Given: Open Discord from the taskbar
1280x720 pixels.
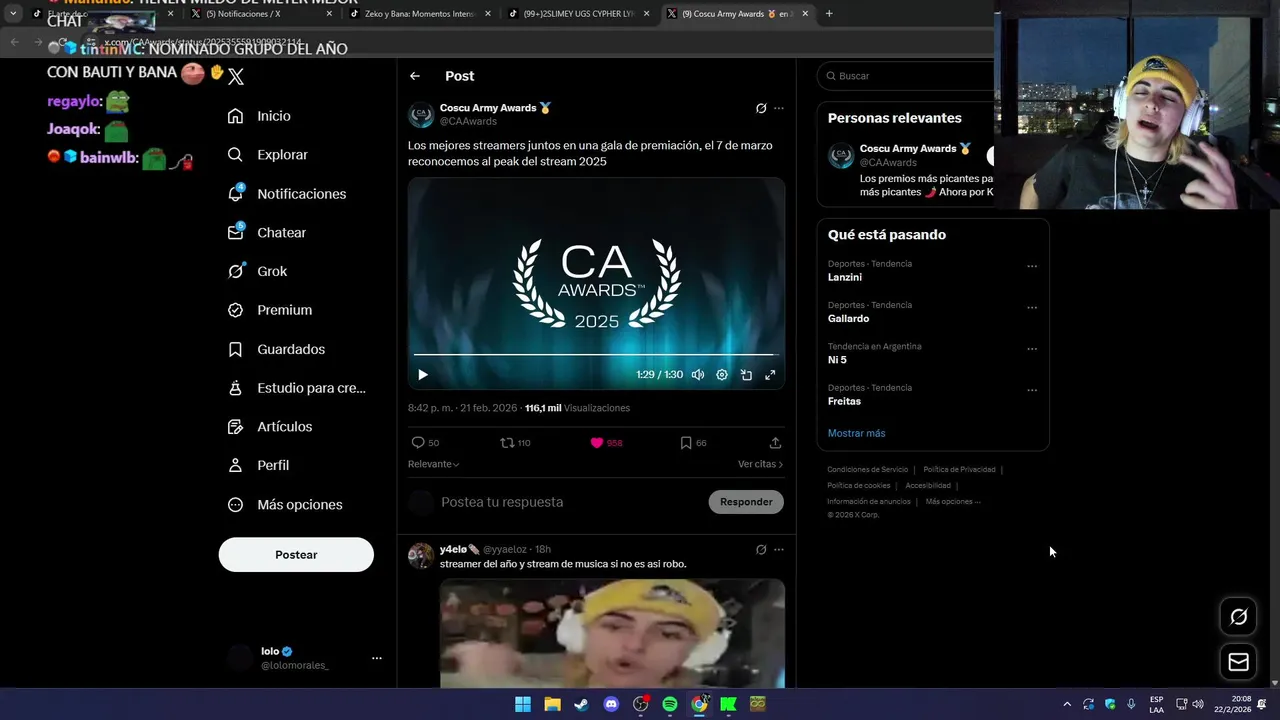Looking at the screenshot, I should click(x=611, y=704).
